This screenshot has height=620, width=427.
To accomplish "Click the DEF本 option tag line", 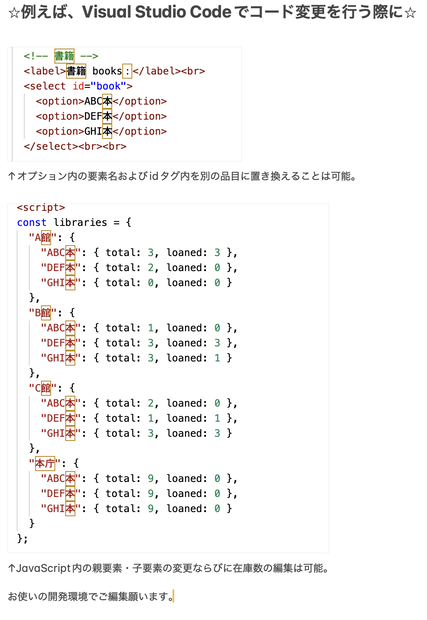I will pos(101,116).
